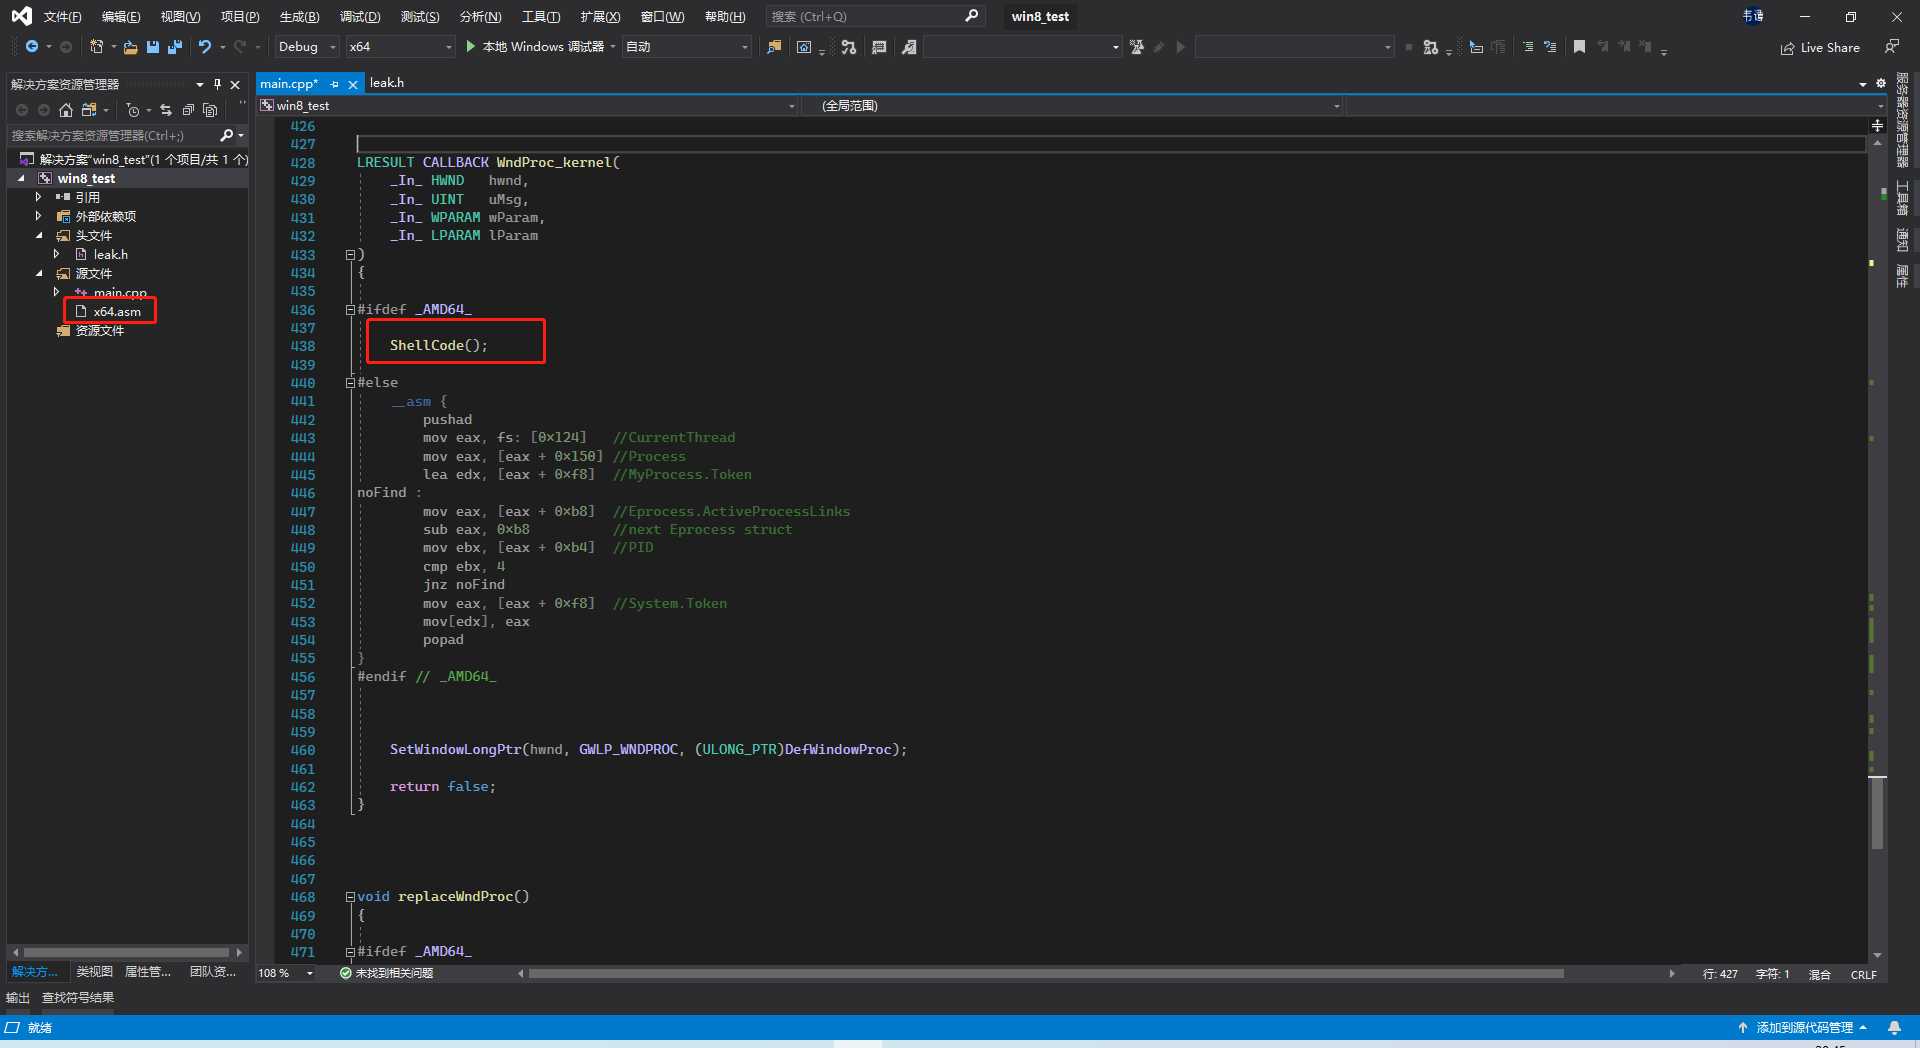The height and width of the screenshot is (1048, 1920).
Task: Open the x64 platform dropdown
Action: [x=400, y=47]
